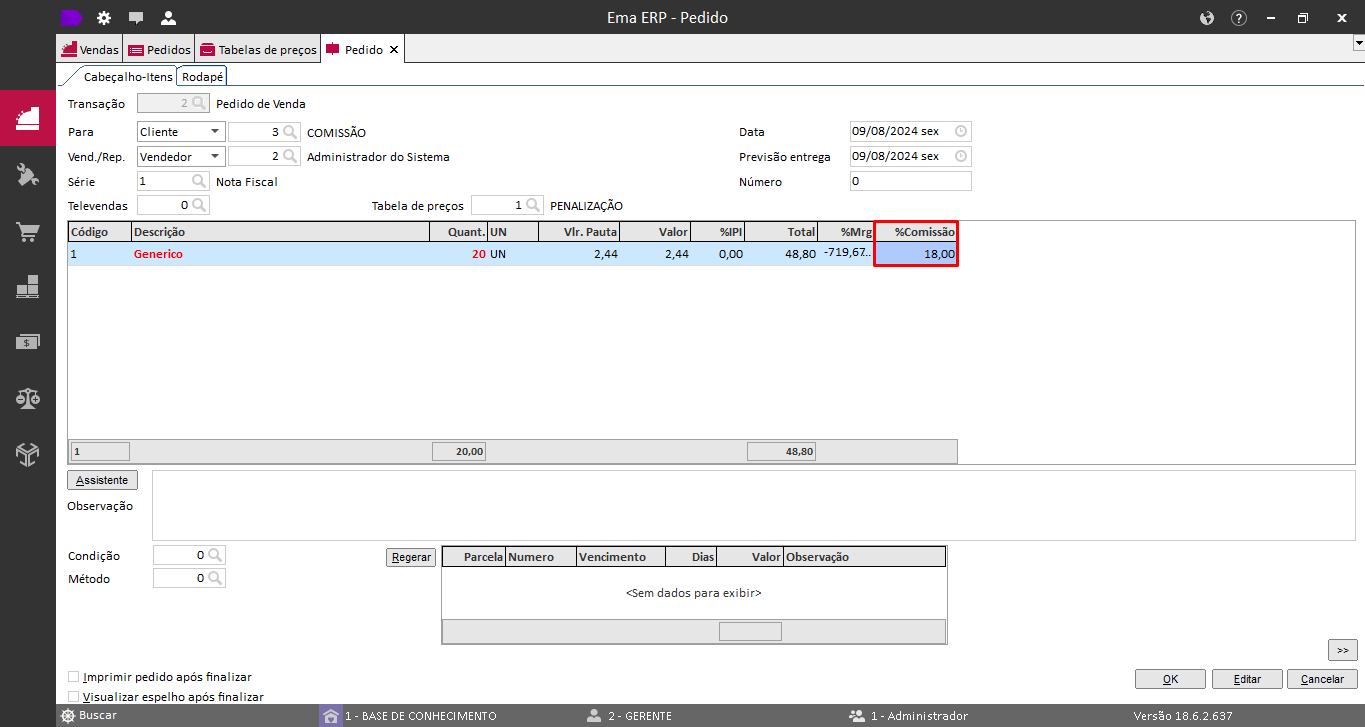Click the Assistente button
1365x727 pixels.
[x=102, y=480]
